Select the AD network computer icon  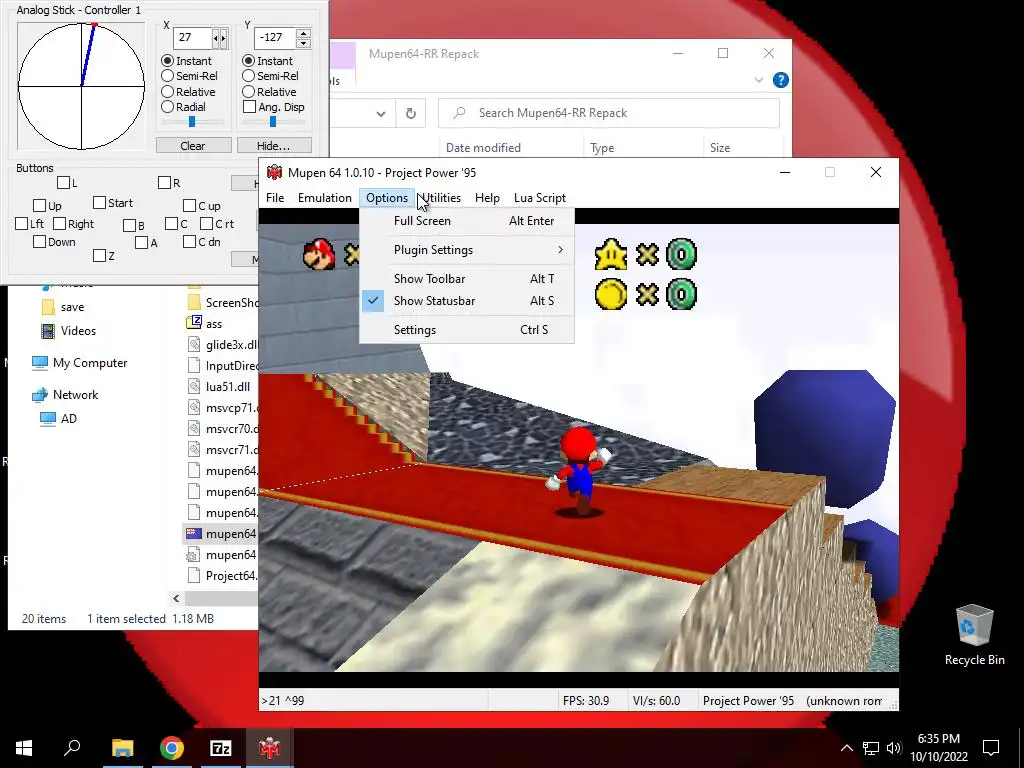click(x=48, y=419)
